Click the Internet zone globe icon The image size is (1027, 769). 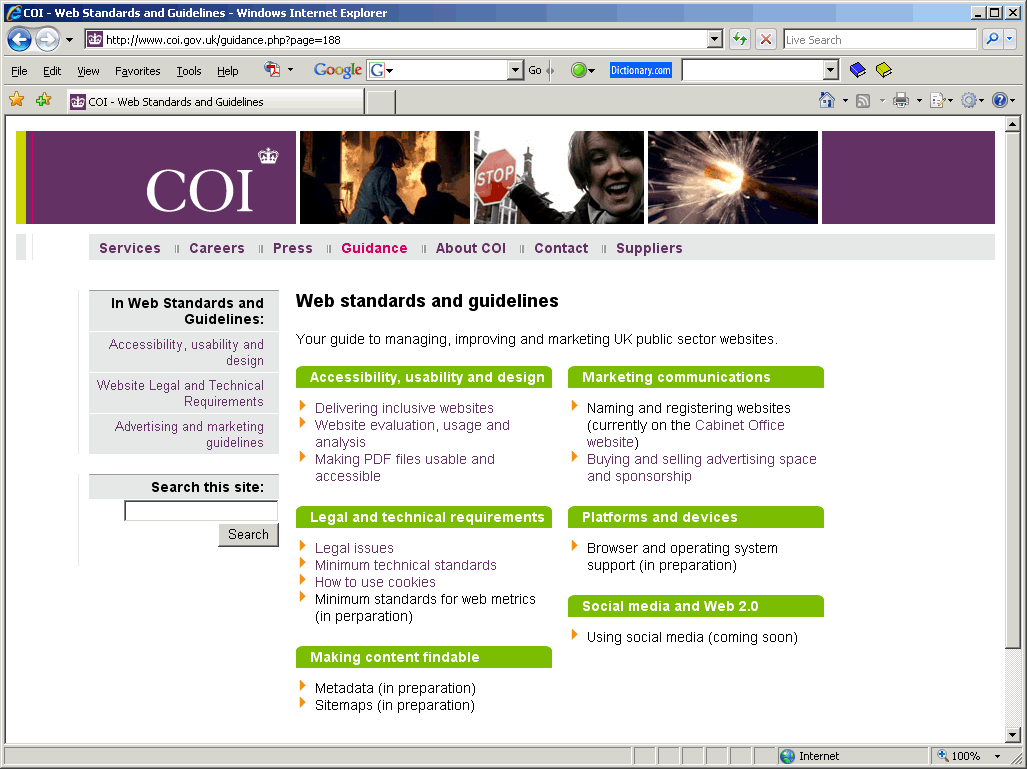787,756
